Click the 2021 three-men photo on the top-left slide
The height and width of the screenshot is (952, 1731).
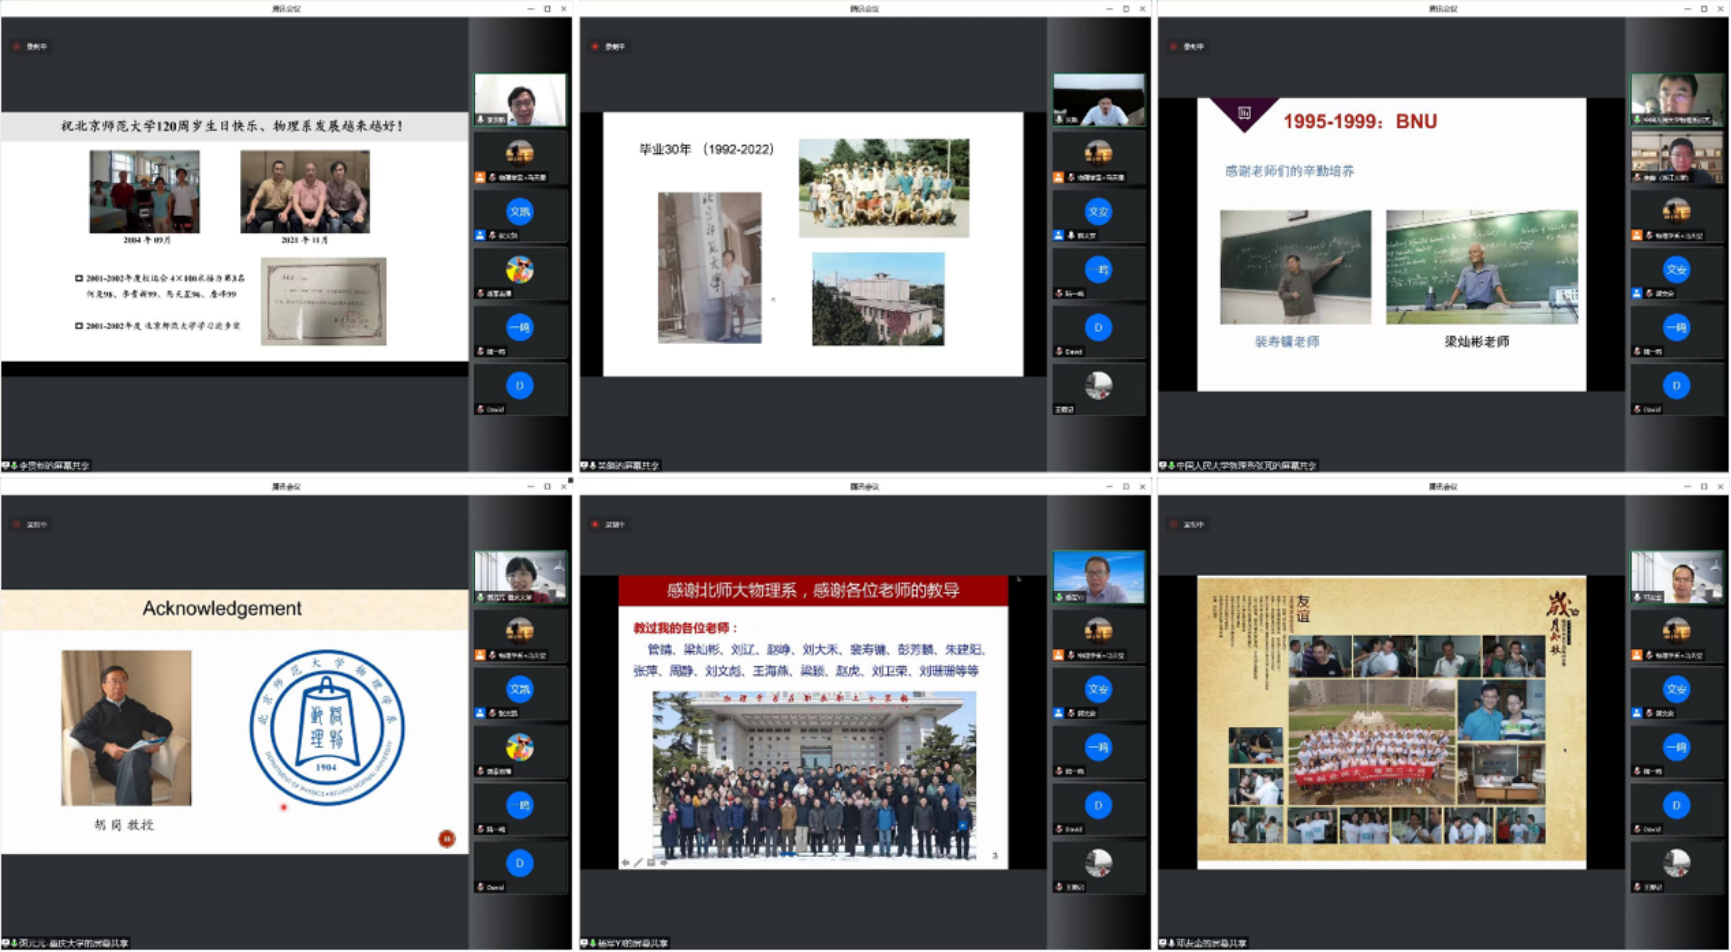tap(305, 192)
